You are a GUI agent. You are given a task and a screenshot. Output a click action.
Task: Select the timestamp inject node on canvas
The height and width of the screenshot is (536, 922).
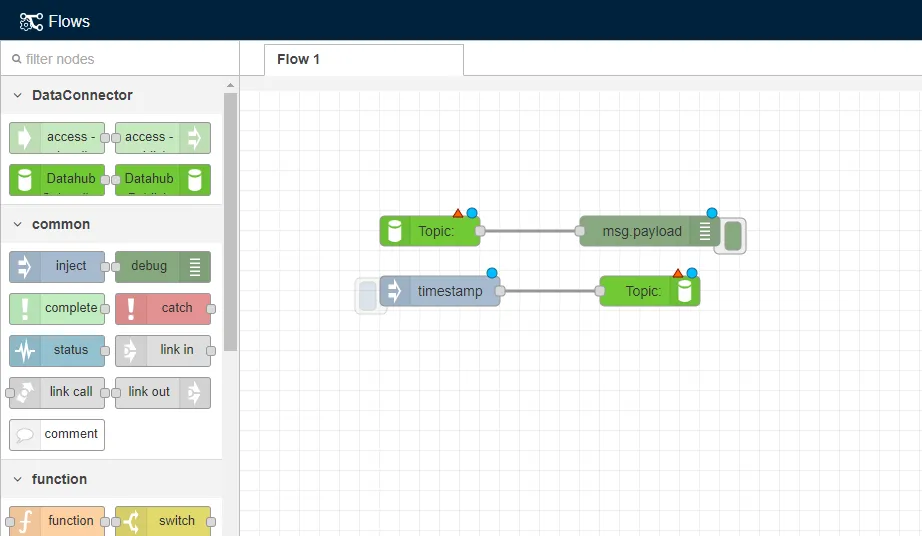[x=440, y=291]
